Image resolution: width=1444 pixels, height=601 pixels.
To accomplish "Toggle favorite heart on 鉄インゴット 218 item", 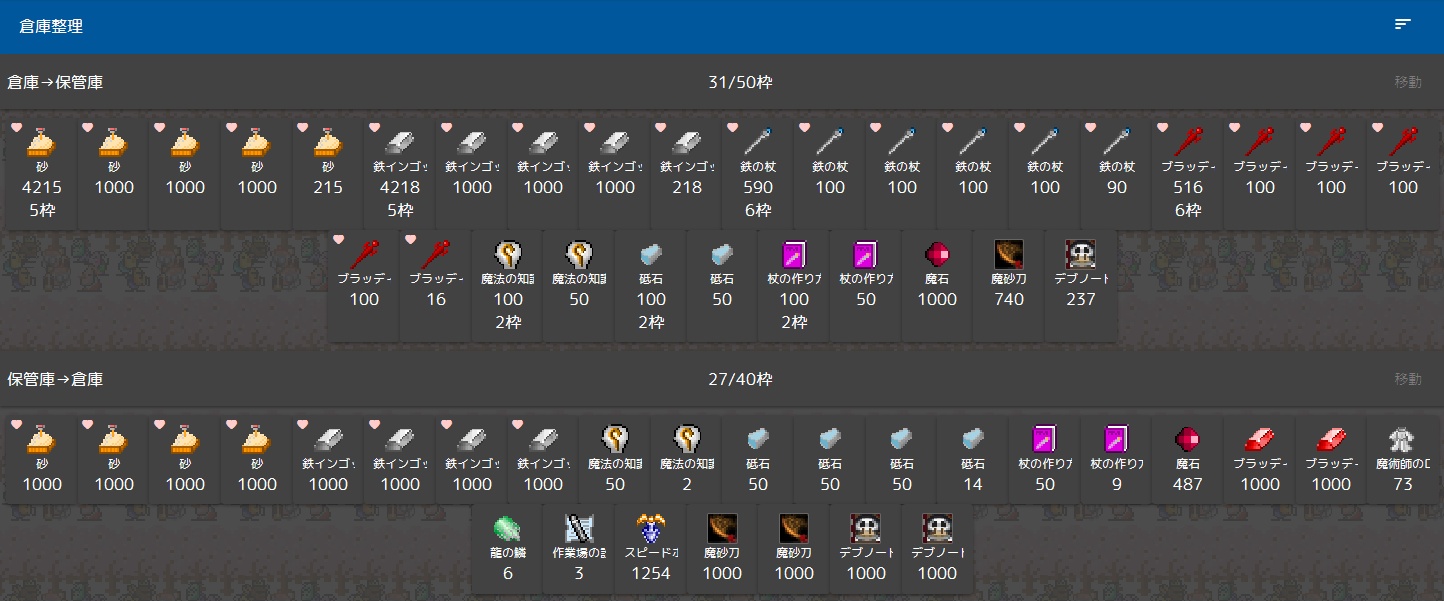I will pyautogui.click(x=661, y=127).
